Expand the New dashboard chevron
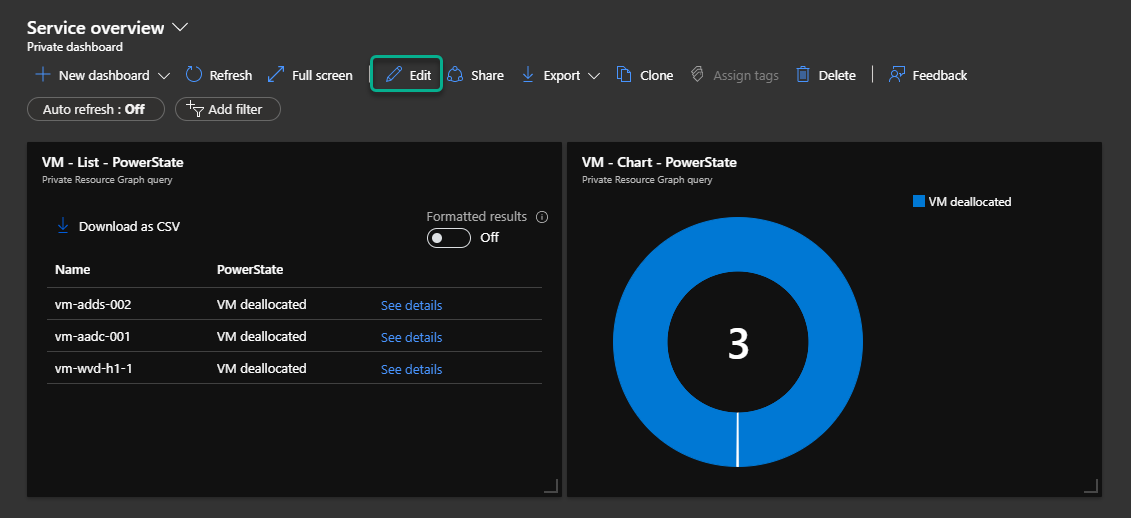The width and height of the screenshot is (1131, 518). 164,76
